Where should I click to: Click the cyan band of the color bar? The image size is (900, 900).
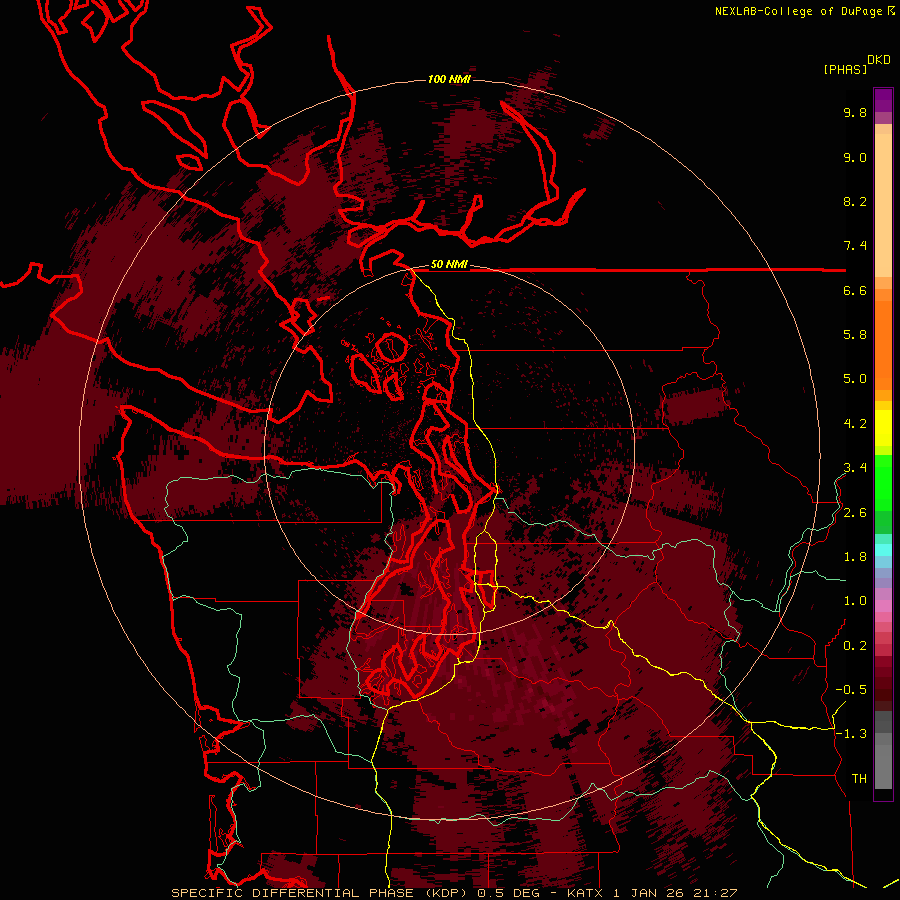coord(883,550)
